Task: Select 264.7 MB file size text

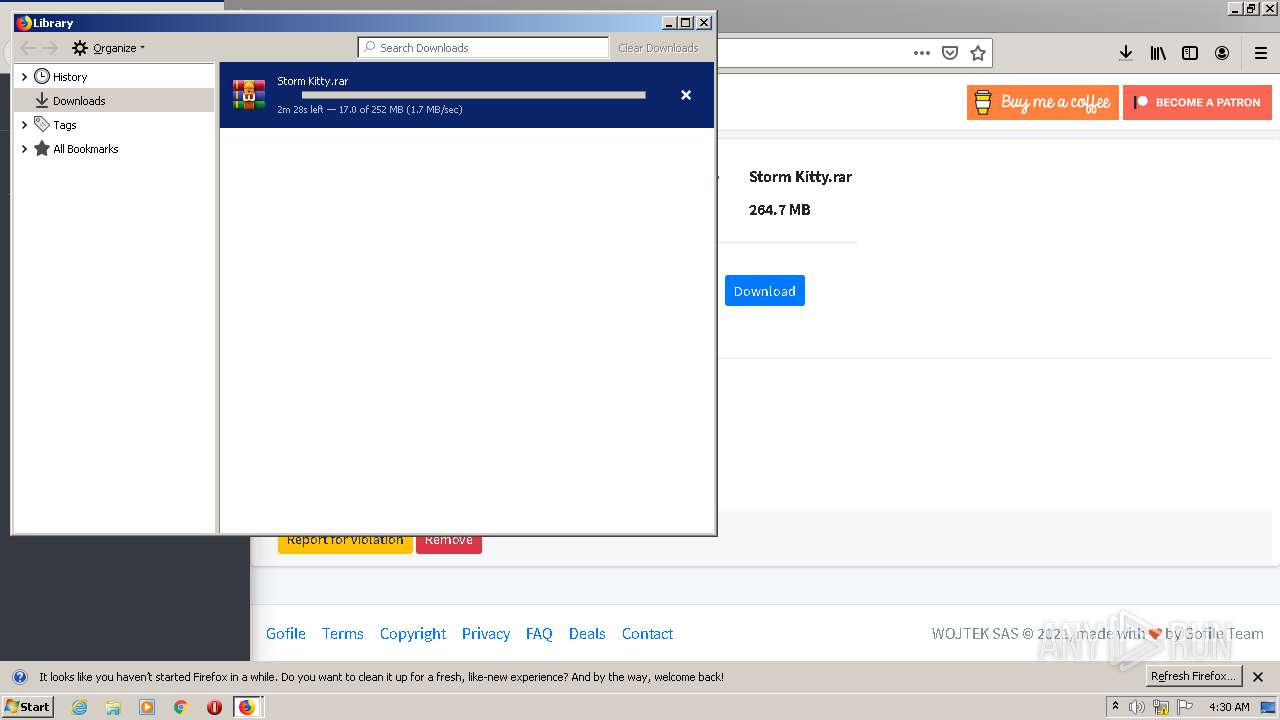Action: 780,210
